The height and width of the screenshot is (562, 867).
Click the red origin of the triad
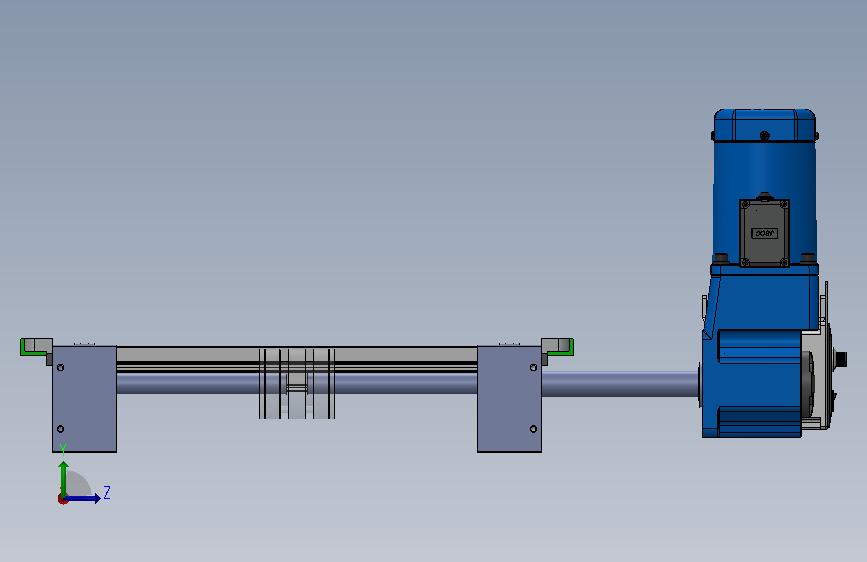[62, 499]
